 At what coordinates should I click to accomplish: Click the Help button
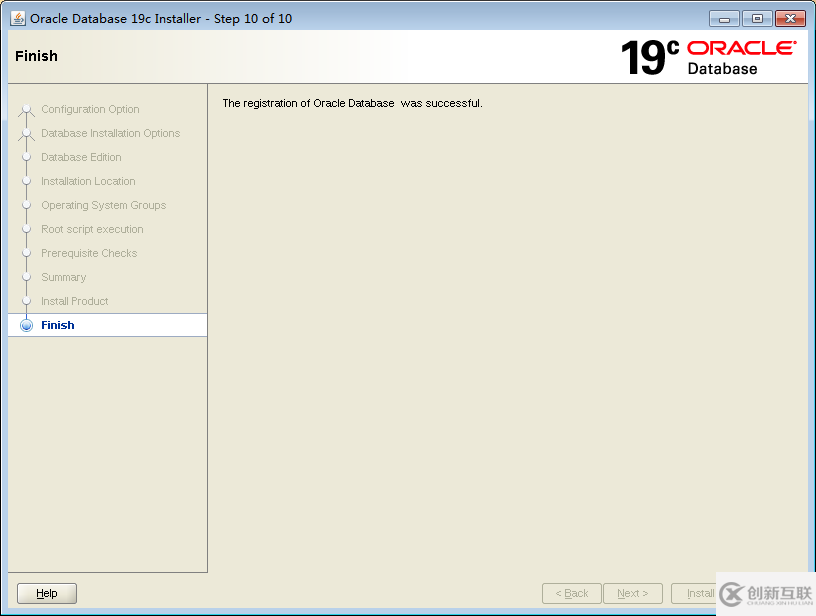(47, 593)
